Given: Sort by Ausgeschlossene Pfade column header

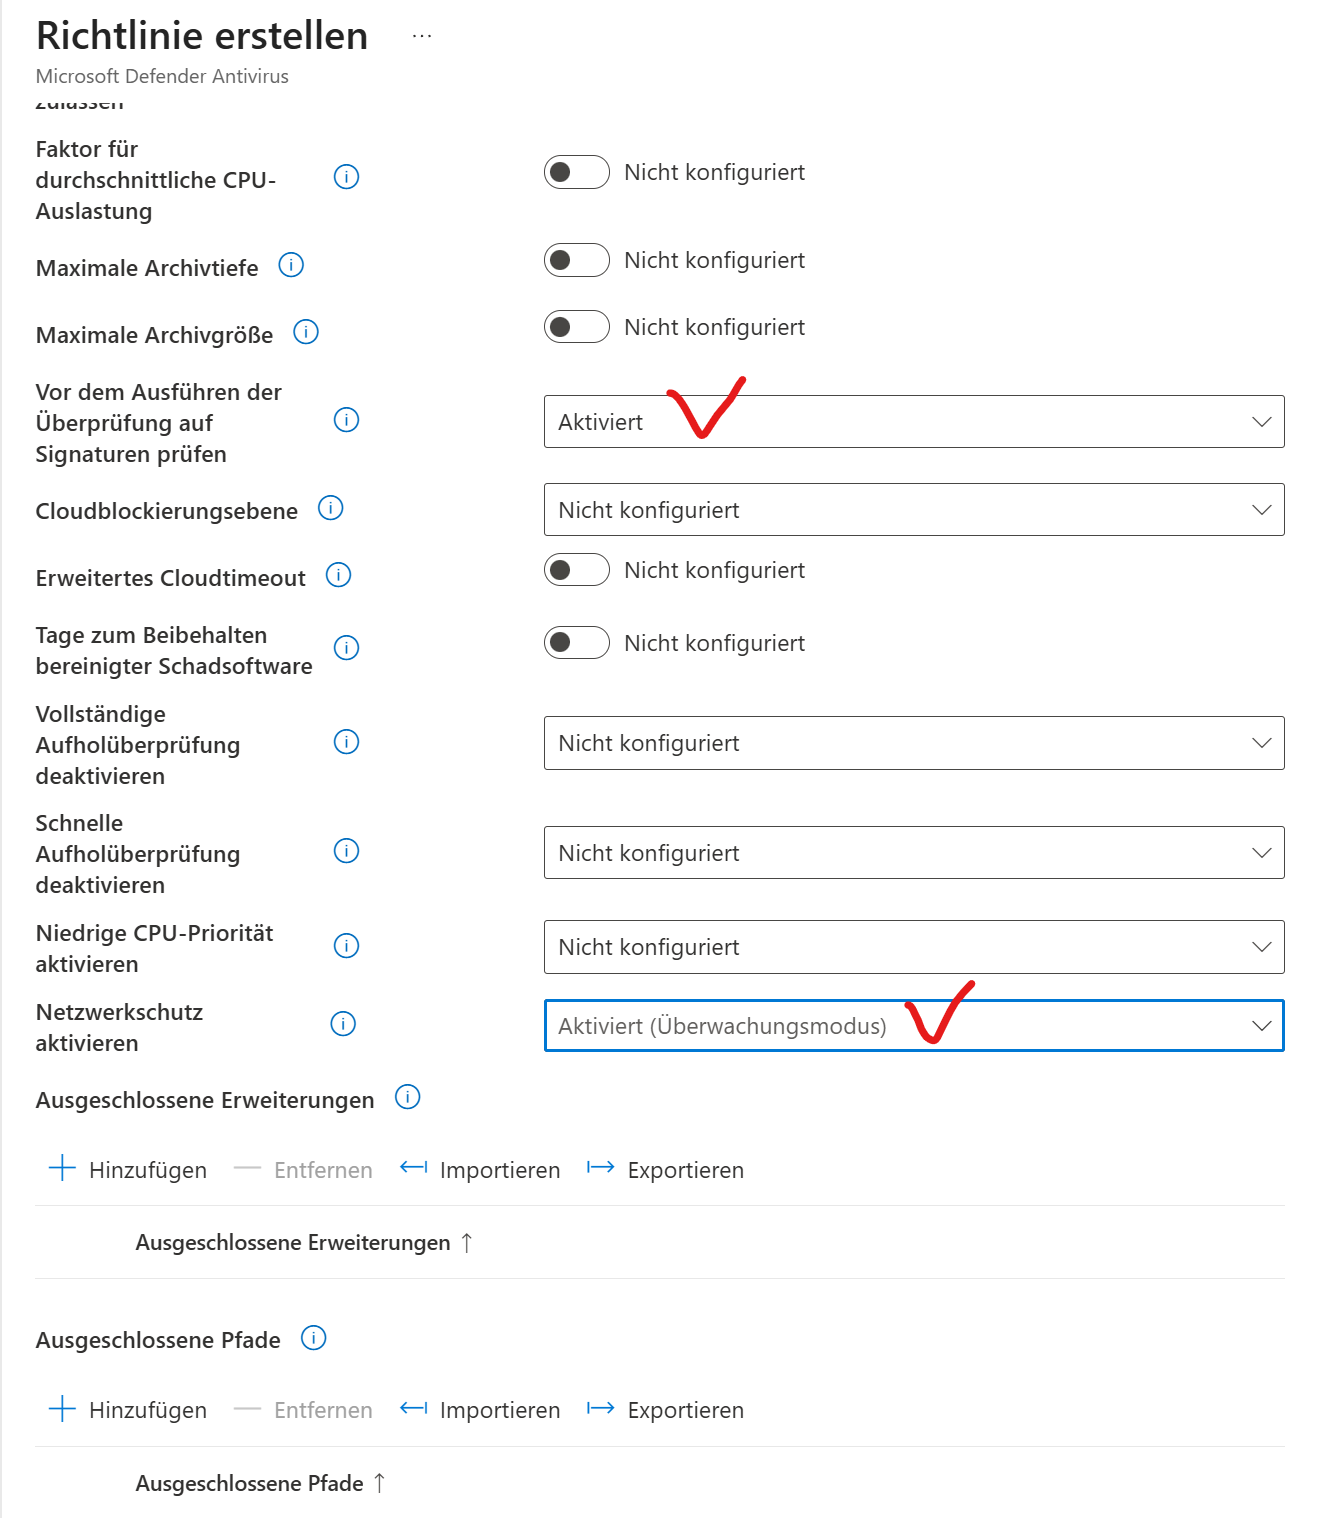Looking at the screenshot, I should (x=250, y=1483).
